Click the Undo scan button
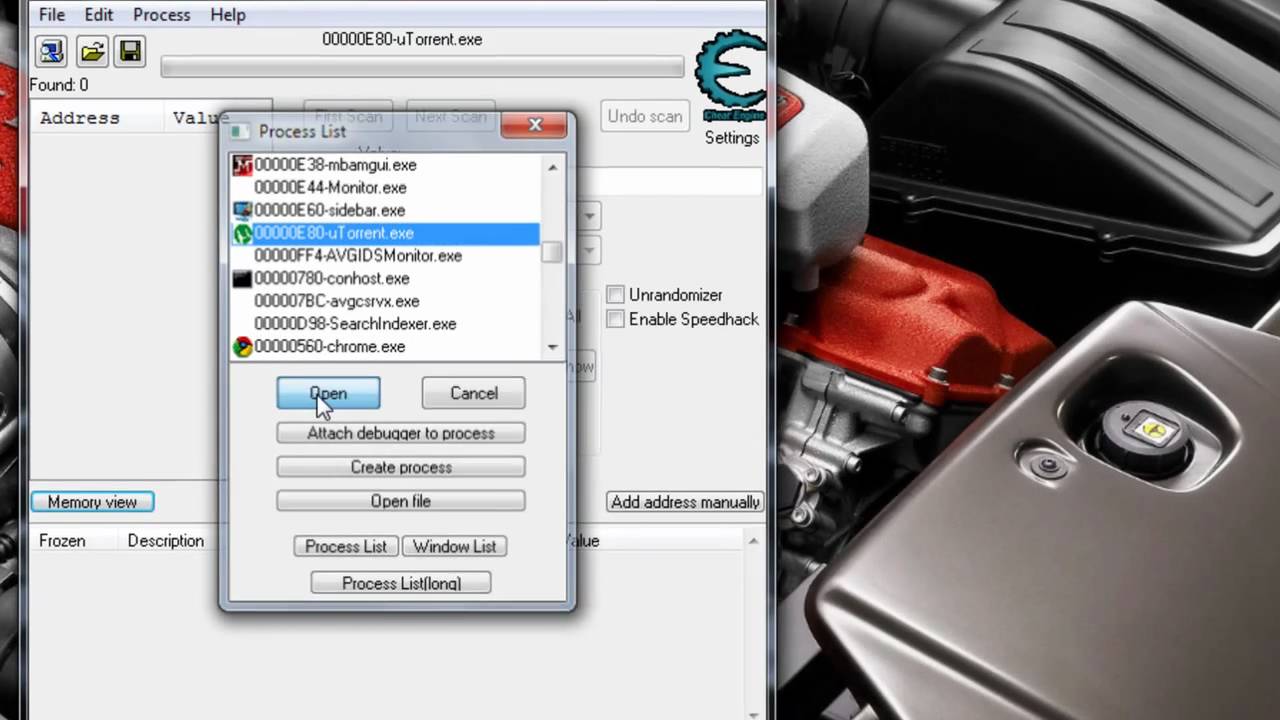The height and width of the screenshot is (720, 1280). (x=645, y=116)
